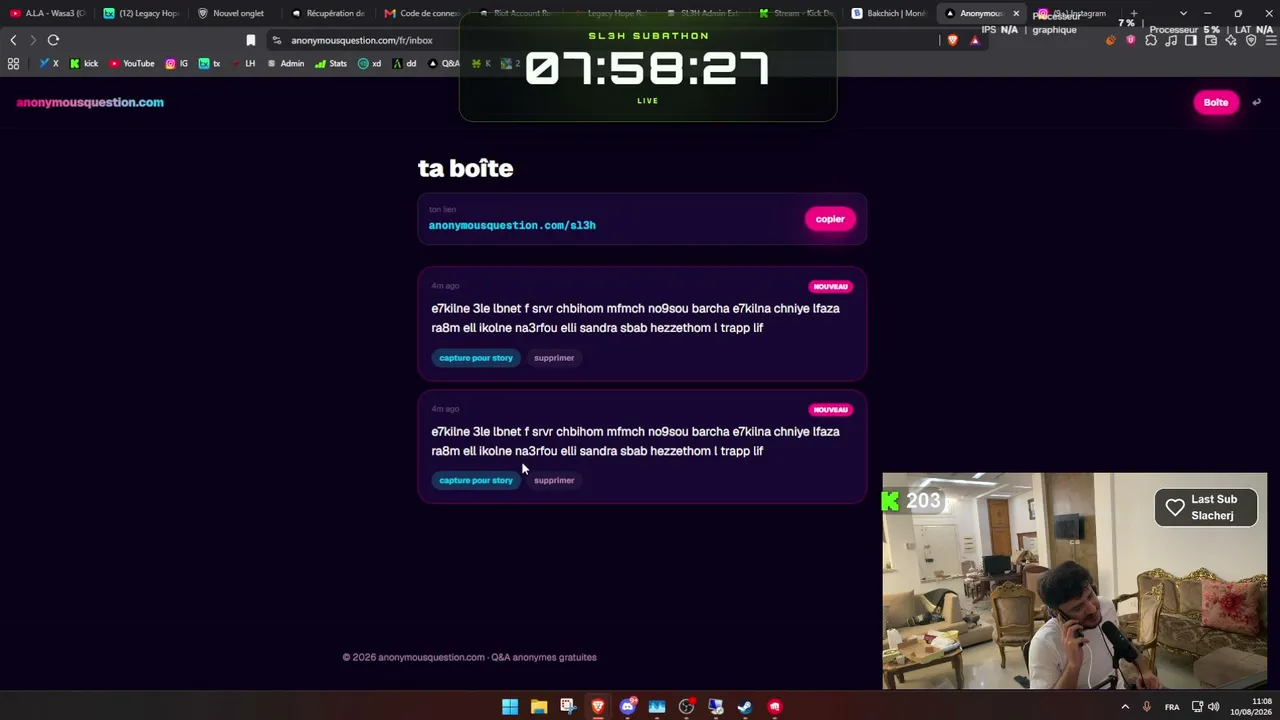Open the tx bookmark
1280x720 pixels.
tap(210, 63)
